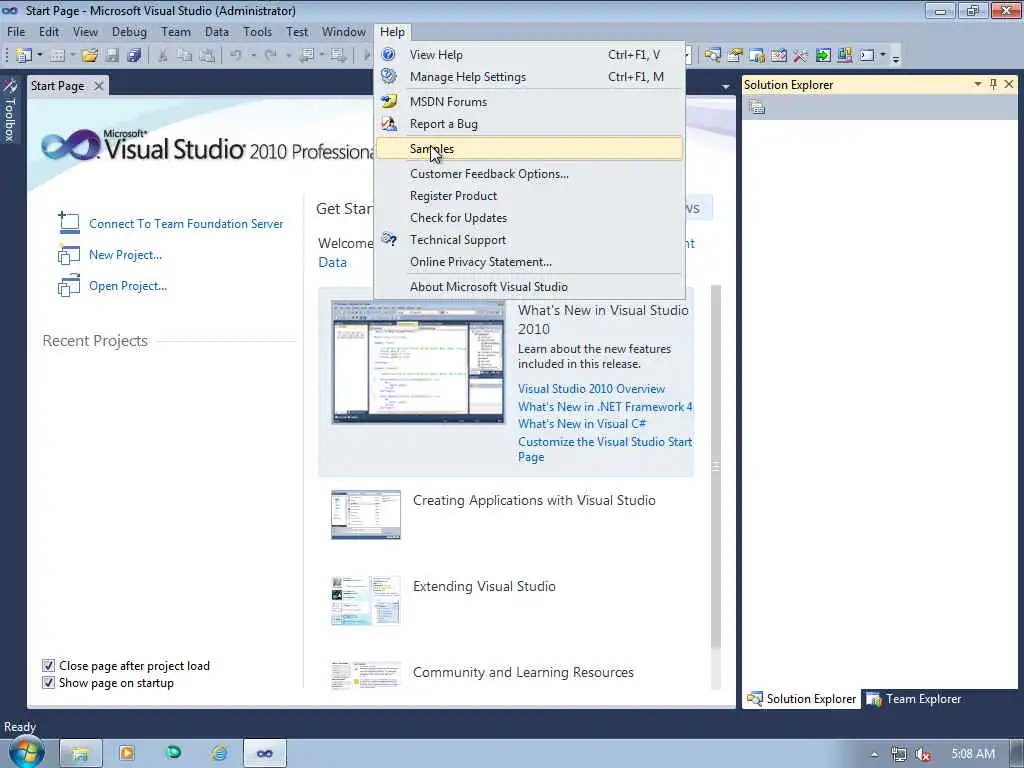Screen dimensions: 1024x768
Task: Expand the collapsed Toolbox side tab
Action: click(x=10, y=110)
